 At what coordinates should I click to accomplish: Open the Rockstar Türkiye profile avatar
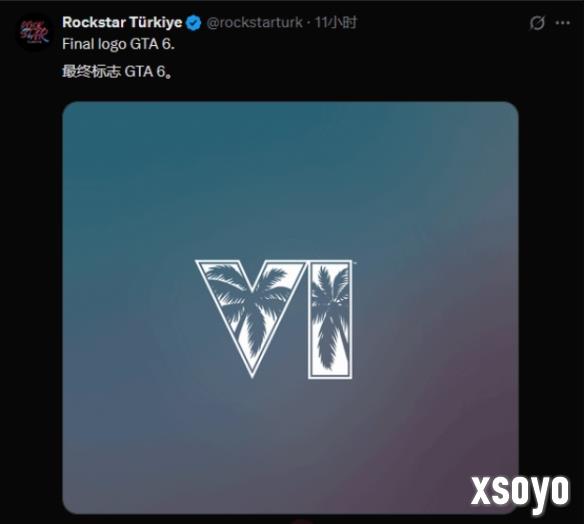click(x=35, y=32)
